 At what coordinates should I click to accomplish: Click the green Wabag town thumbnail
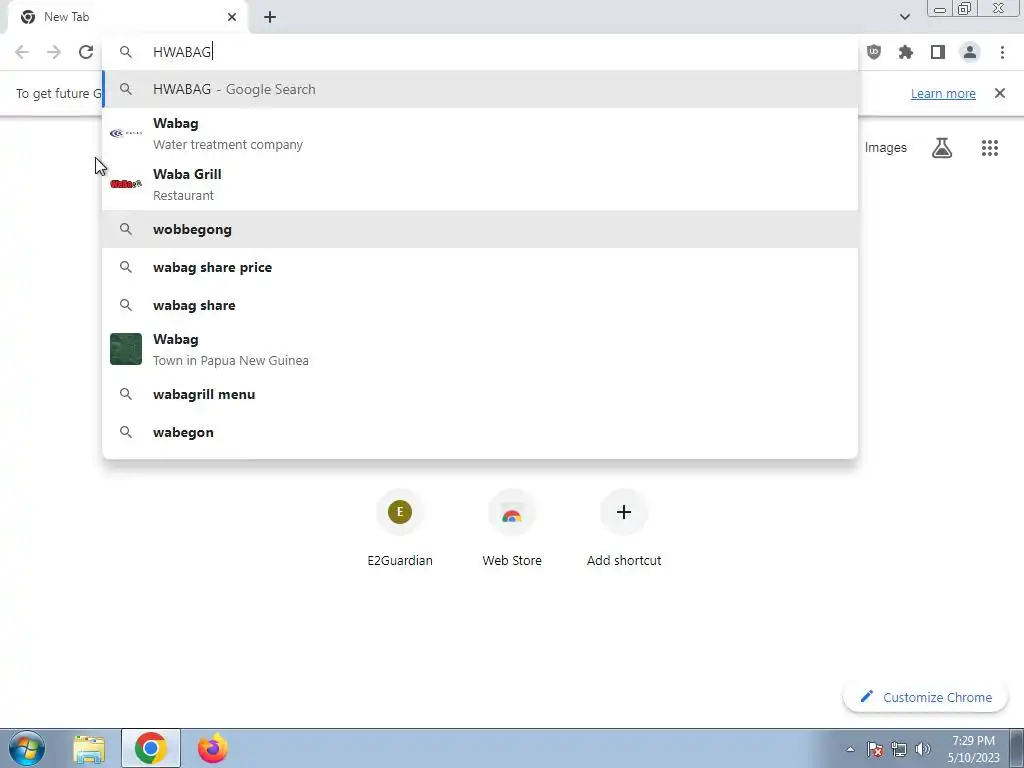125,349
